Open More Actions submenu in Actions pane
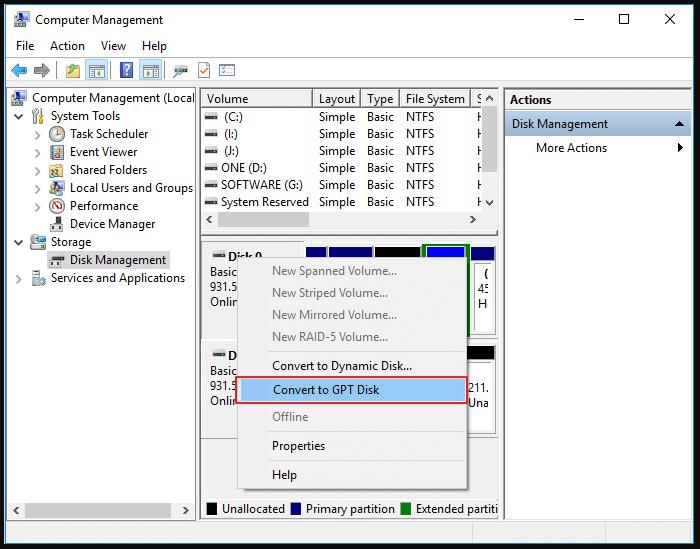The image size is (700, 549). click(571, 148)
